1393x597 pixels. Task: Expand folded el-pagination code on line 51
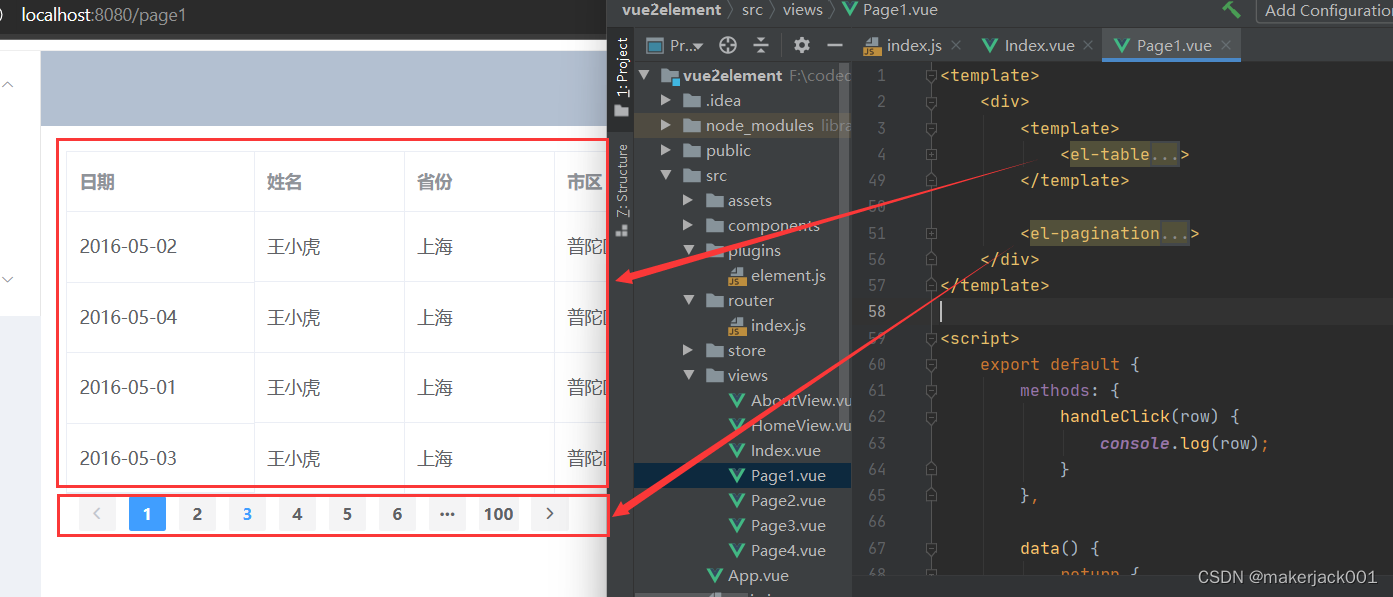pyautogui.click(x=931, y=233)
